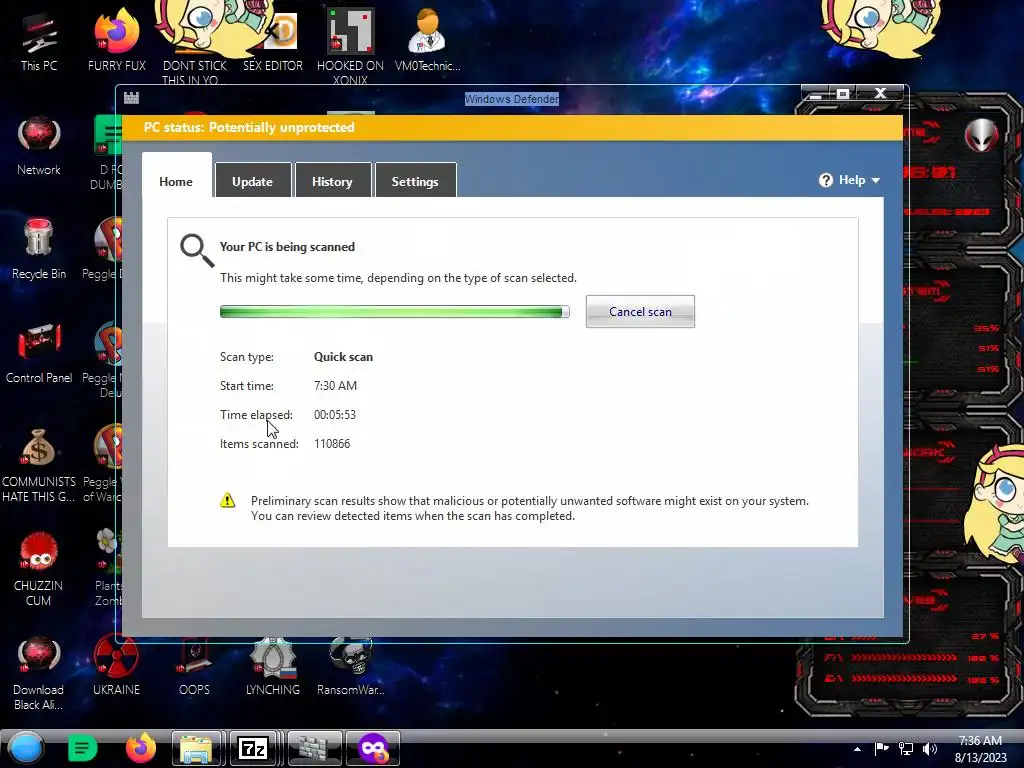The image size is (1024, 768).
Task: Click the Quick scan value text
Action: click(344, 357)
